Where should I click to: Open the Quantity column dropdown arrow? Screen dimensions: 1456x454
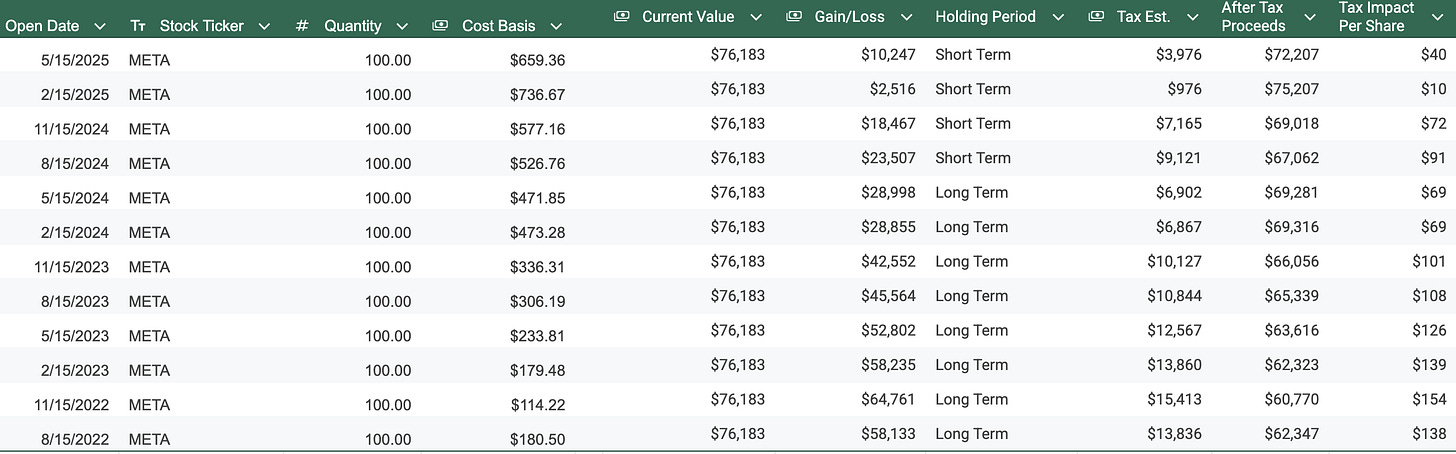coord(401,27)
